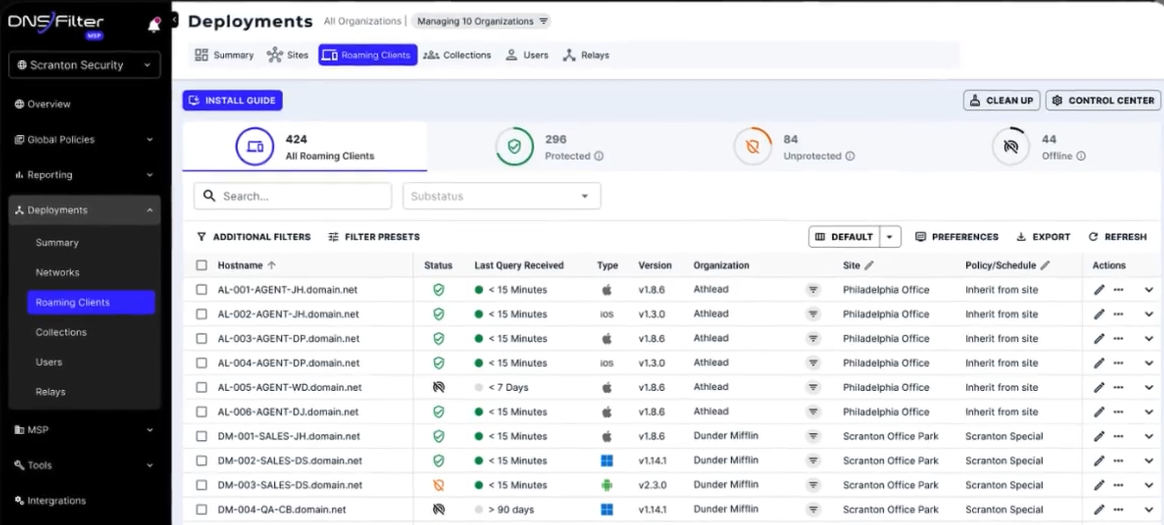The image size is (1164, 525).
Task: Switch to the Relays tab
Action: point(586,55)
